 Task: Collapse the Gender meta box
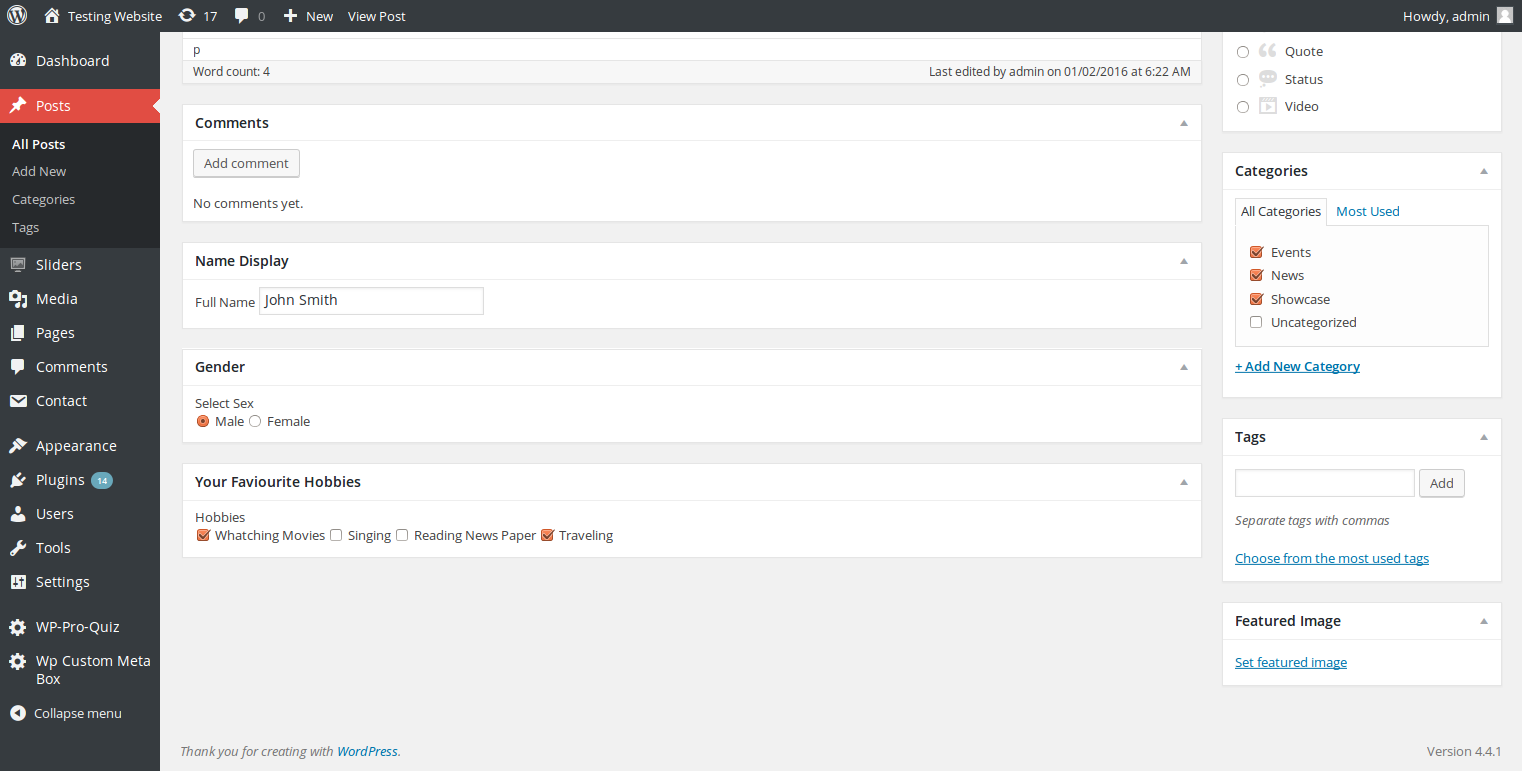pos(1184,367)
